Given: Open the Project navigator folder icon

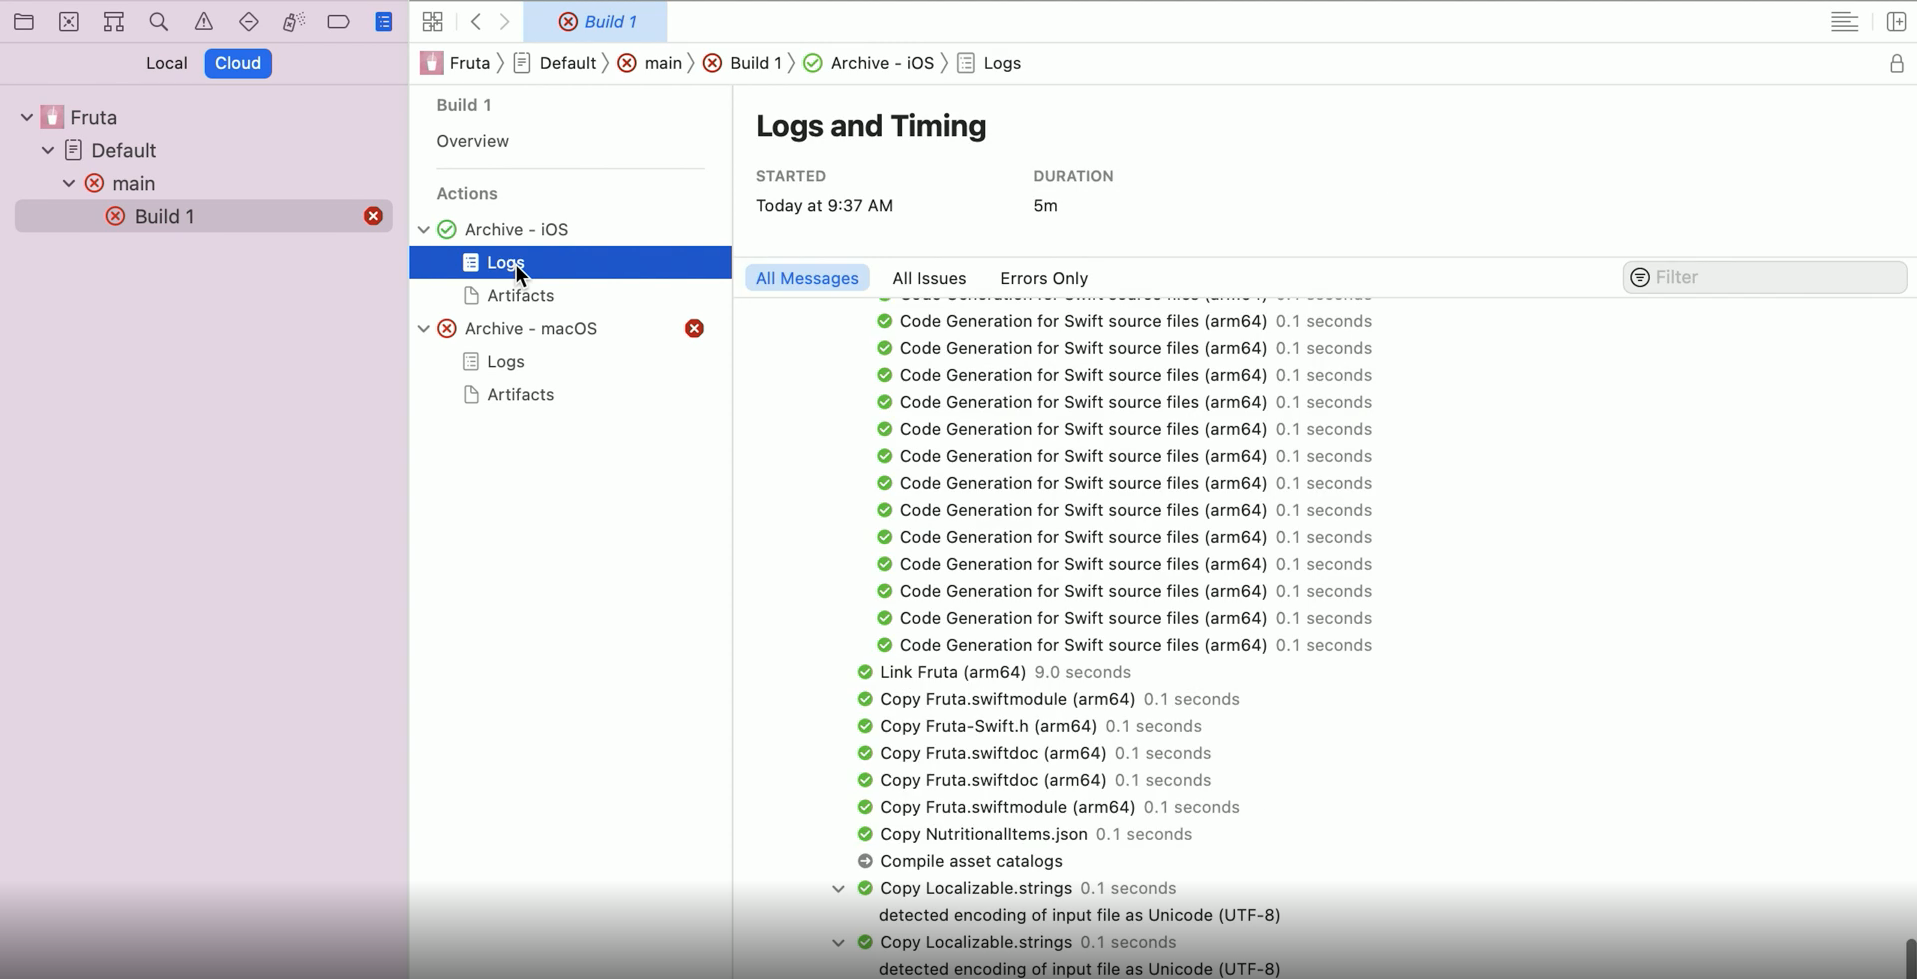Looking at the screenshot, I should pos(24,21).
